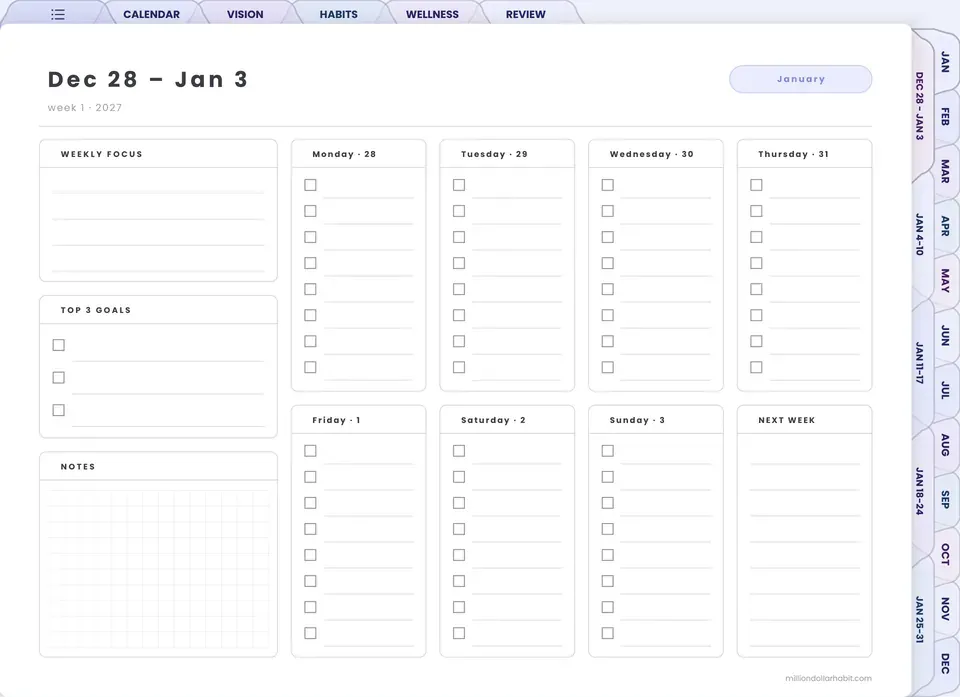Open the APR month side tab
Screen dimensions: 960x697
945,226
